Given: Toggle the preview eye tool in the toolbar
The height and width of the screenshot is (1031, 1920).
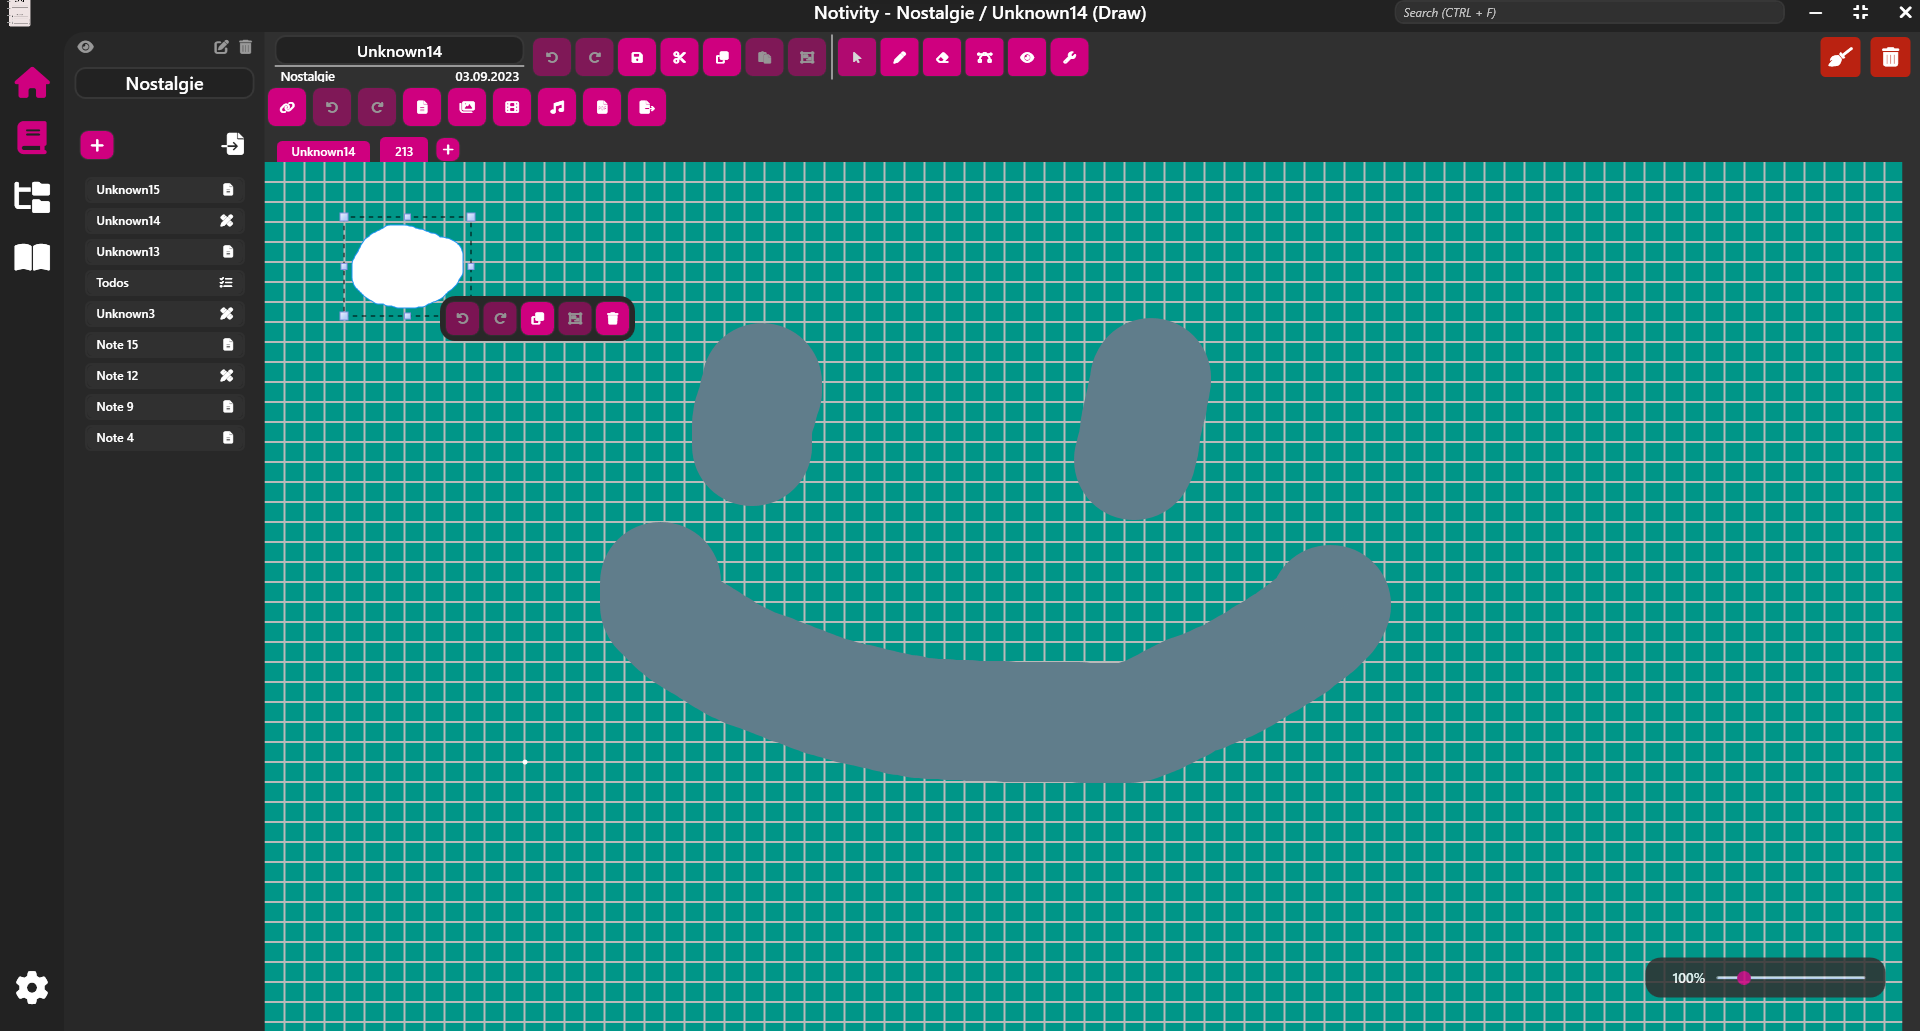Looking at the screenshot, I should (x=1027, y=57).
